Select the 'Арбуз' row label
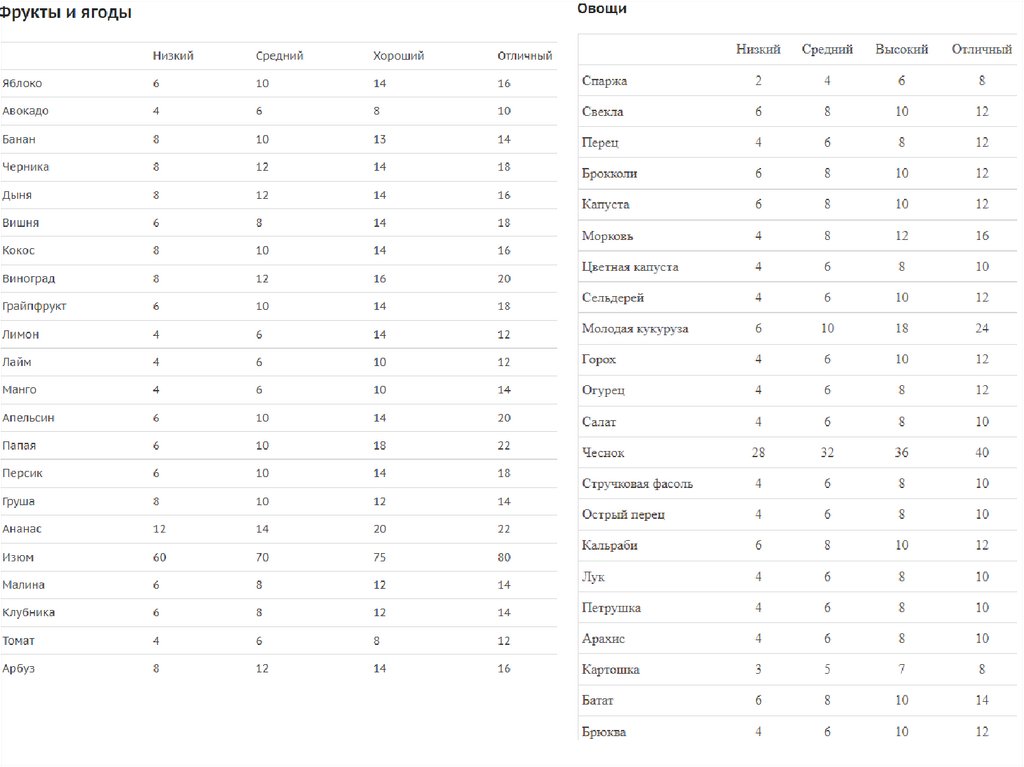Viewport: 1024px width, 767px height. tap(19, 669)
